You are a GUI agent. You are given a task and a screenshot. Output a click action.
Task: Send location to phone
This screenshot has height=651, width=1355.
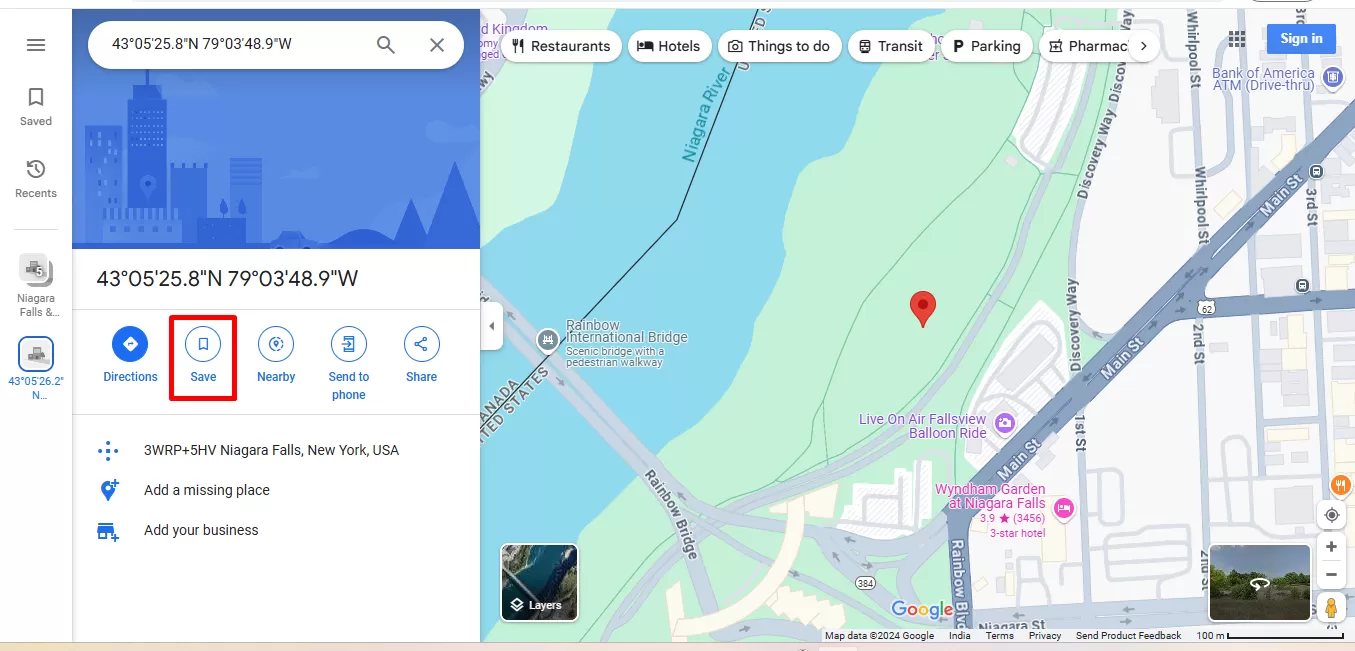(x=348, y=364)
